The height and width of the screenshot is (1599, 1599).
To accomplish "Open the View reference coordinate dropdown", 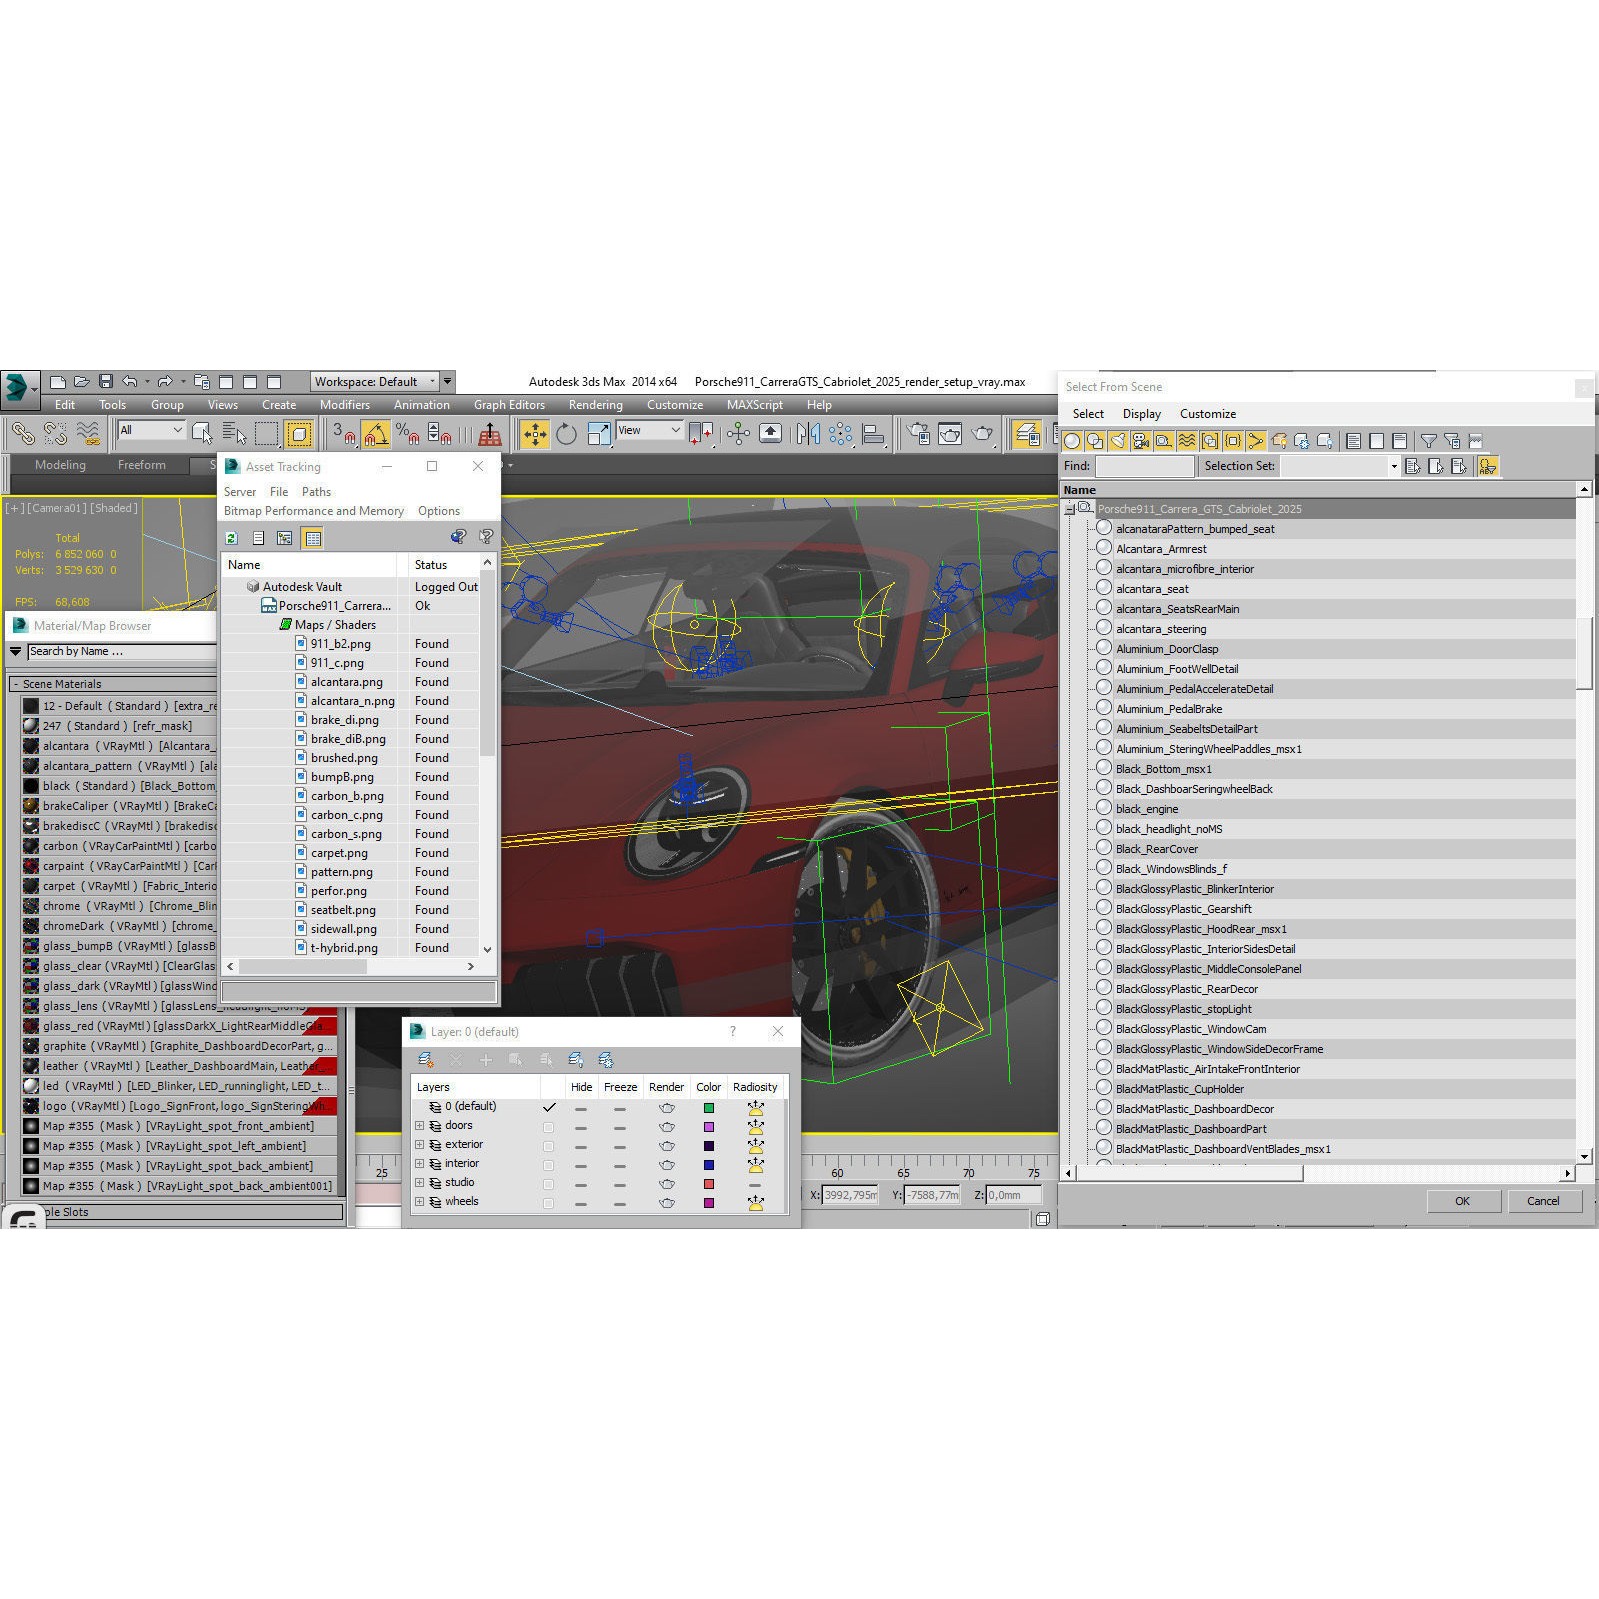I will click(649, 430).
